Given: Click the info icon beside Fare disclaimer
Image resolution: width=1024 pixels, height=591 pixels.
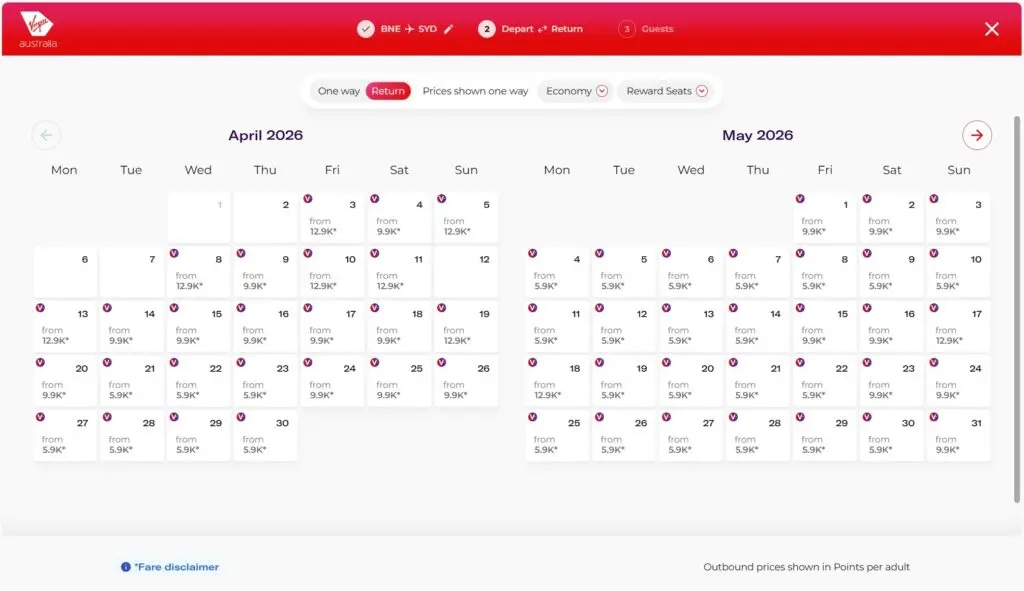Looking at the screenshot, I should 124,566.
